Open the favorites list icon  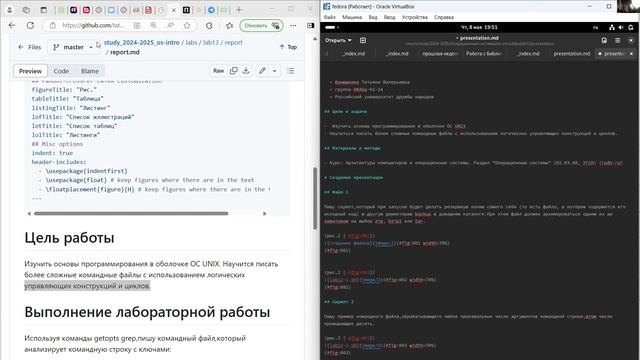click(229, 25)
